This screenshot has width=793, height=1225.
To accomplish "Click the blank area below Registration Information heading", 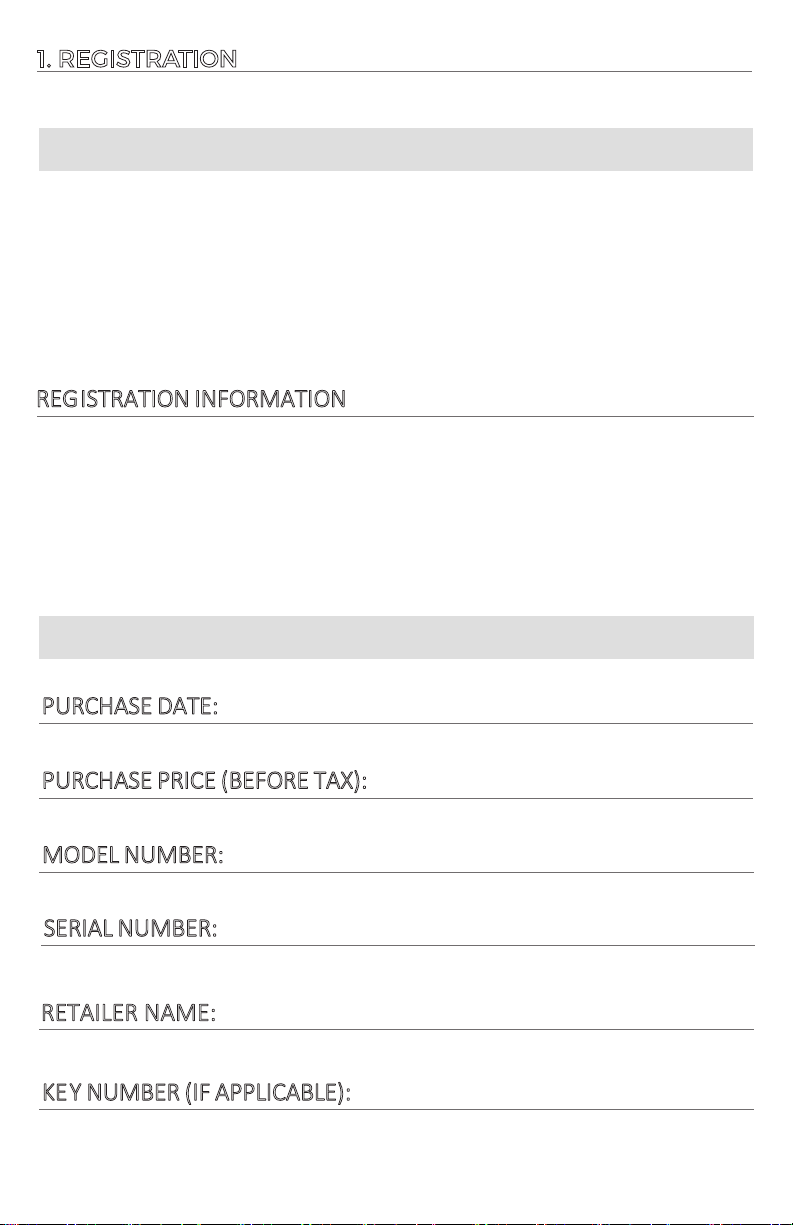I will (x=395, y=515).
